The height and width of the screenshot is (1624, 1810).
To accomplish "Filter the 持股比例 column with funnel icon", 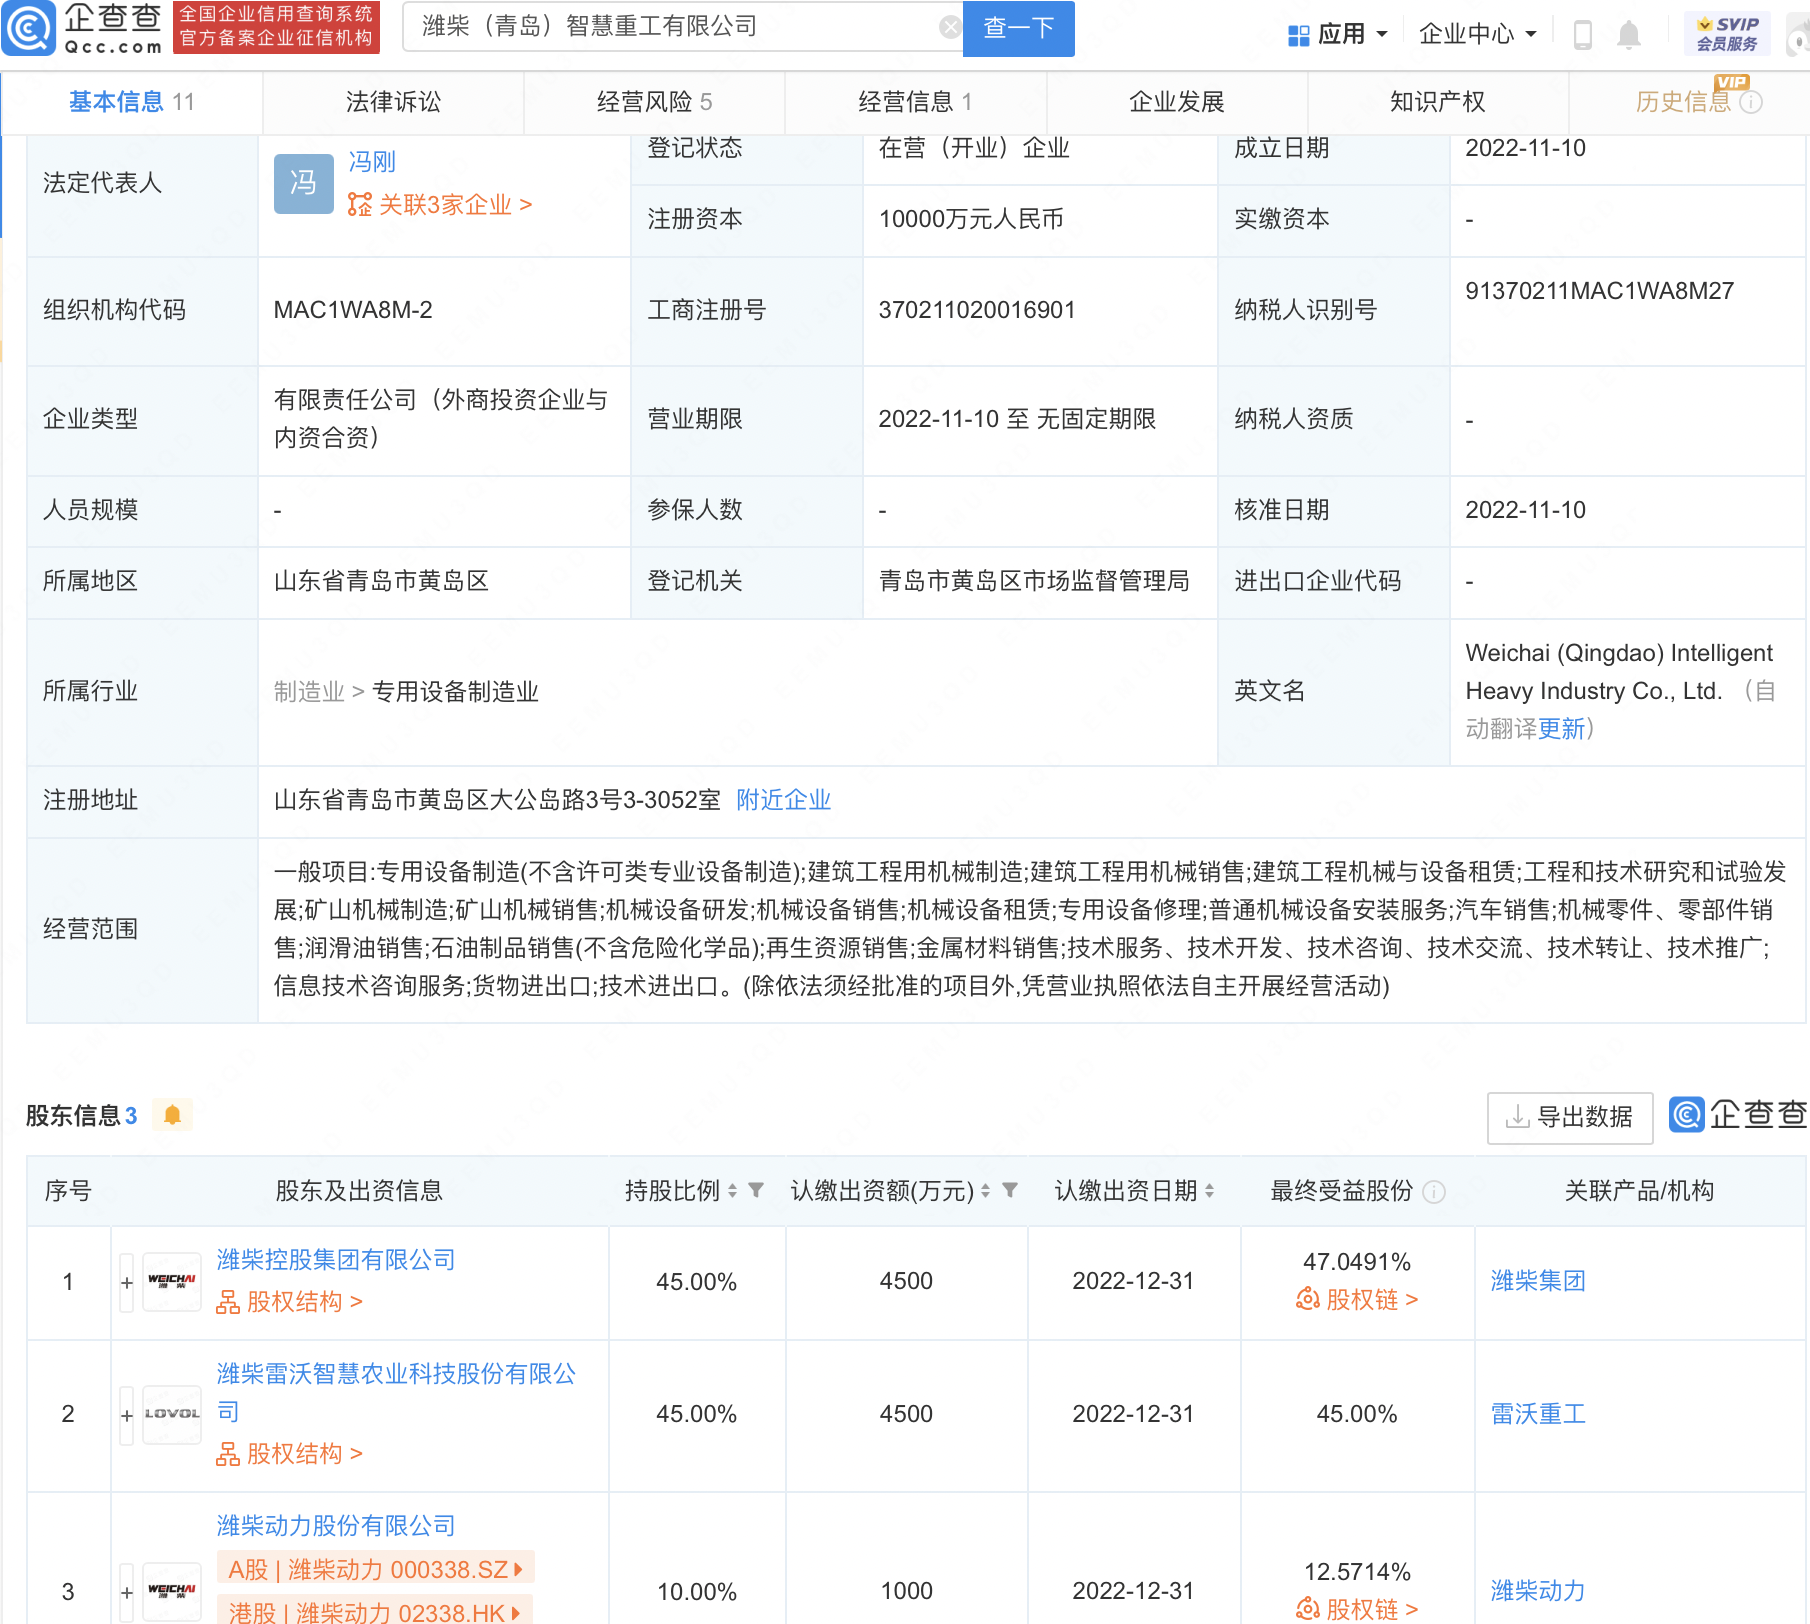I will click(x=756, y=1190).
